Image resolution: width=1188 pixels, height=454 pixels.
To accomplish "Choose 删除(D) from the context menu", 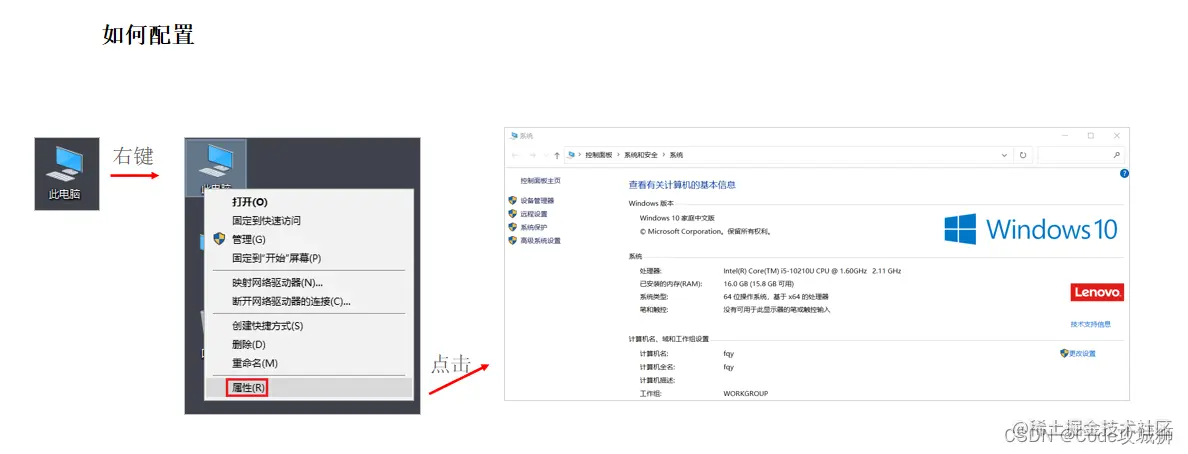I will click(249, 344).
